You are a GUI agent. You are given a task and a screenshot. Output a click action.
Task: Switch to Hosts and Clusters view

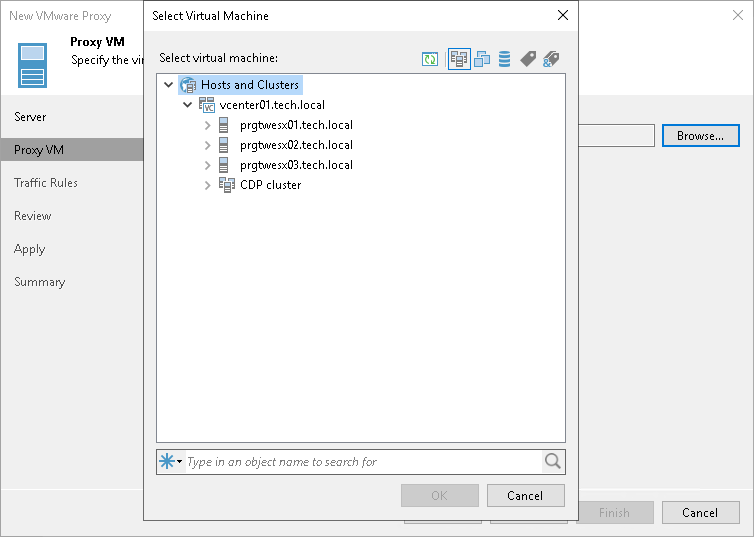pos(459,59)
